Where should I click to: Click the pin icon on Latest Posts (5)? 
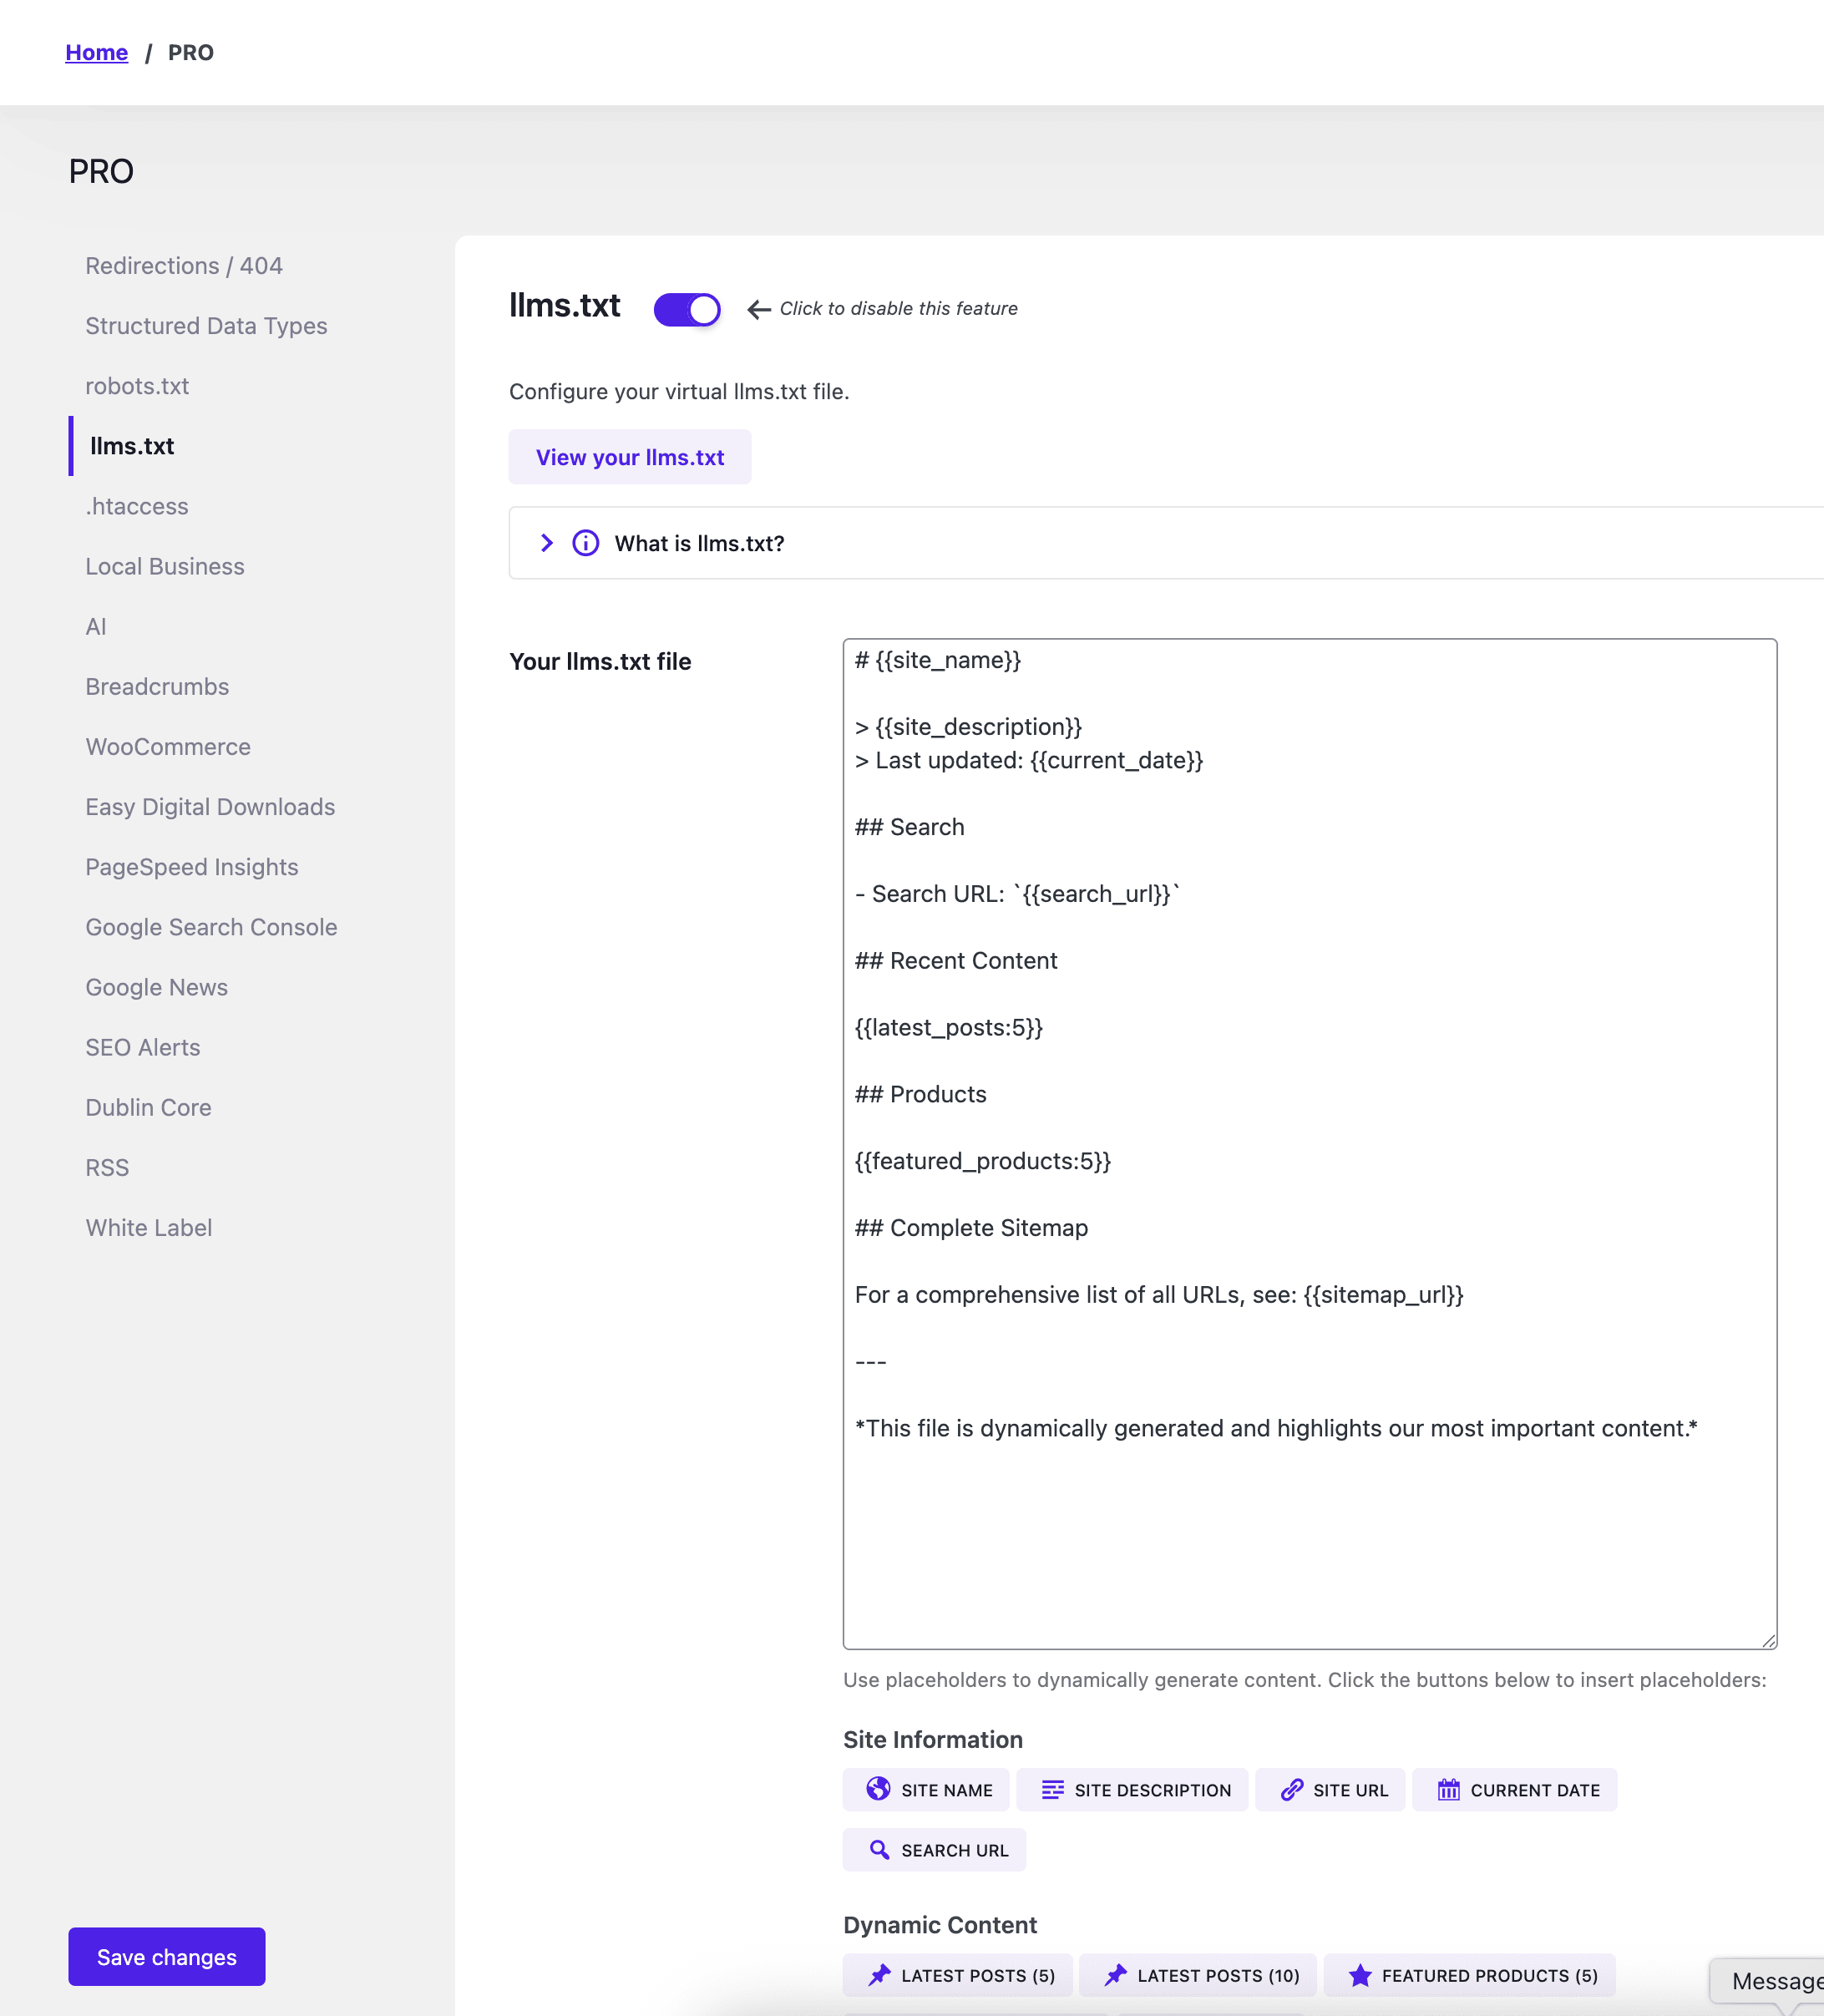(879, 1975)
